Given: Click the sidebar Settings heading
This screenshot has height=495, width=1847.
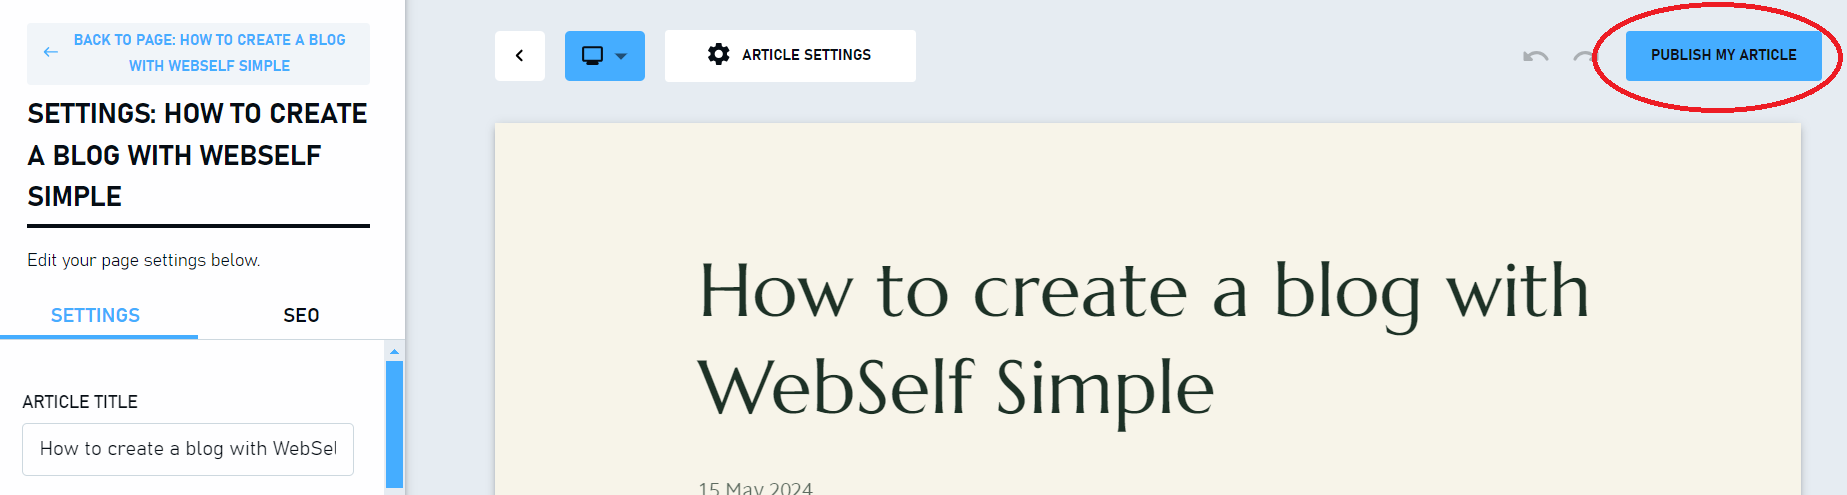Looking at the screenshot, I should pyautogui.click(x=197, y=155).
